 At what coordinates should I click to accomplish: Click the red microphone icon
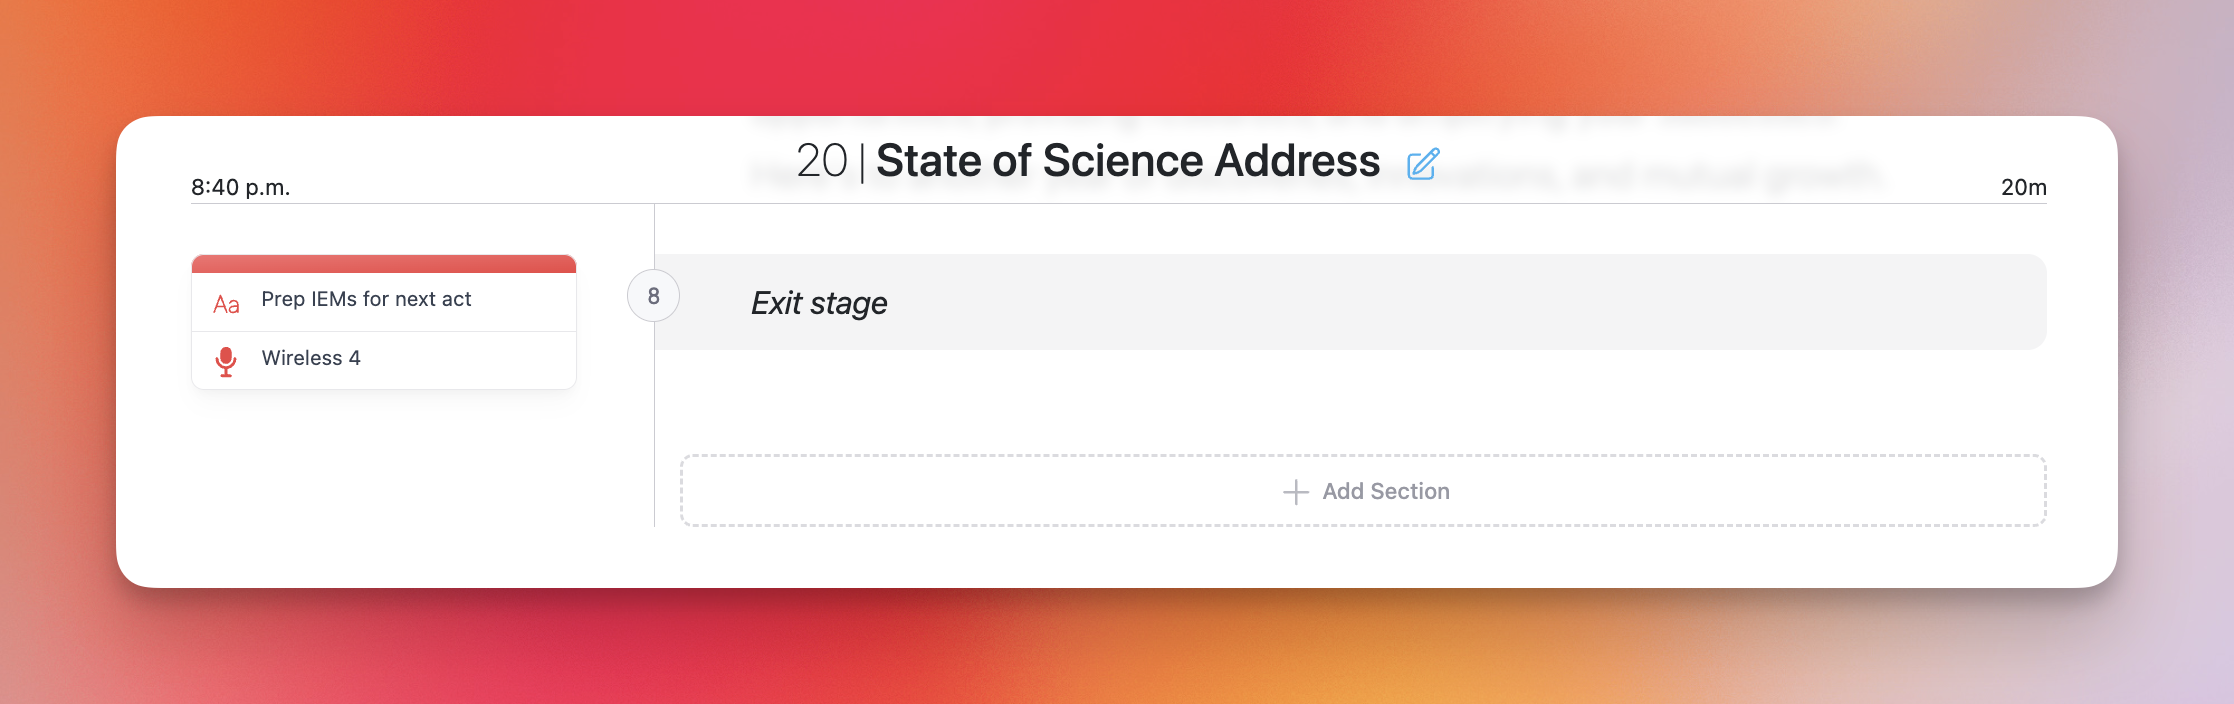[x=226, y=361]
